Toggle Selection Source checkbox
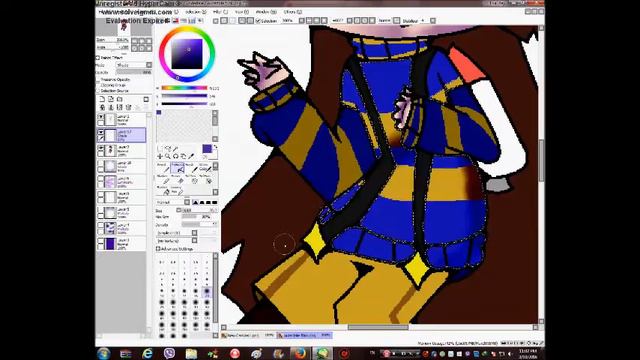640x360 pixels. coord(98,90)
